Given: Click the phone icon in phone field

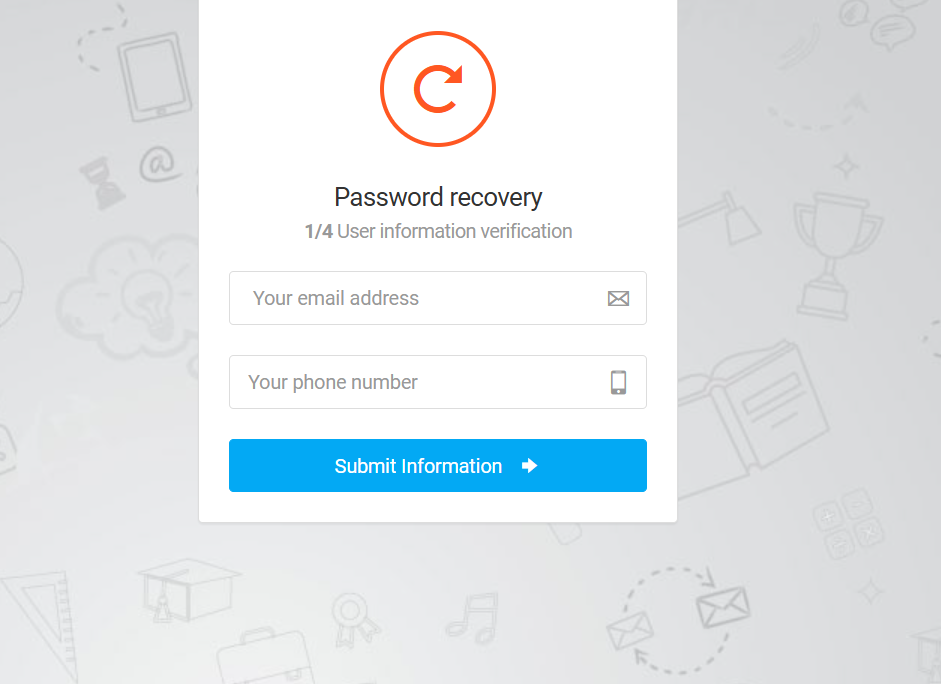Looking at the screenshot, I should click(618, 382).
